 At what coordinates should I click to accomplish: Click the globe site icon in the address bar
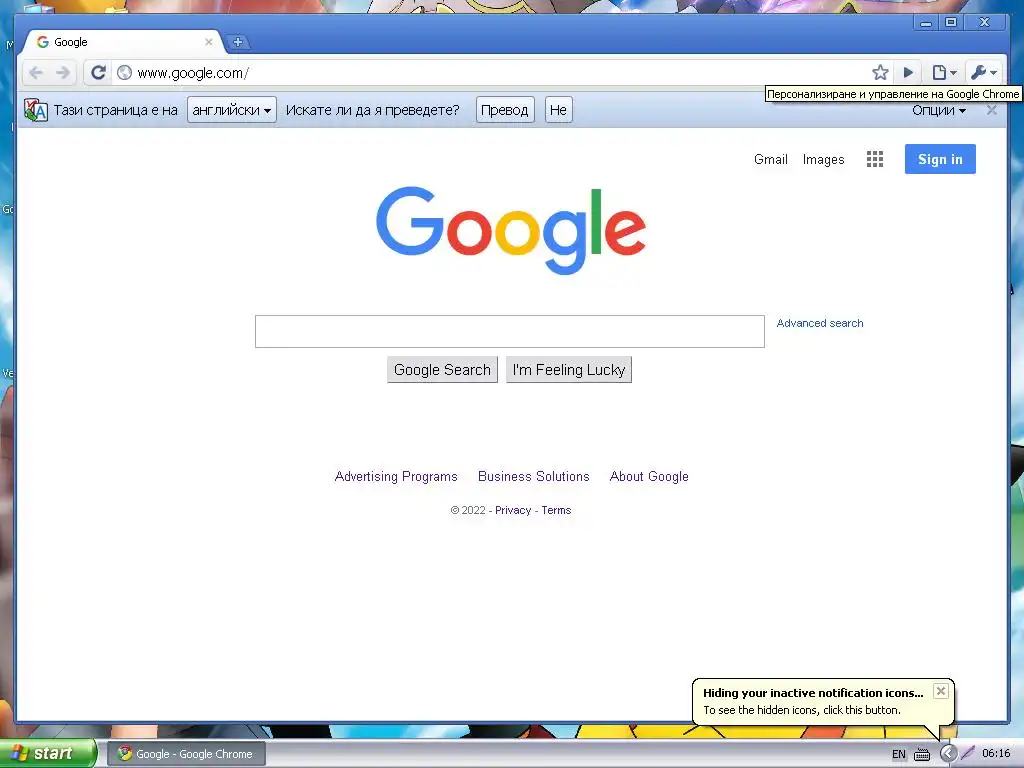coord(124,72)
